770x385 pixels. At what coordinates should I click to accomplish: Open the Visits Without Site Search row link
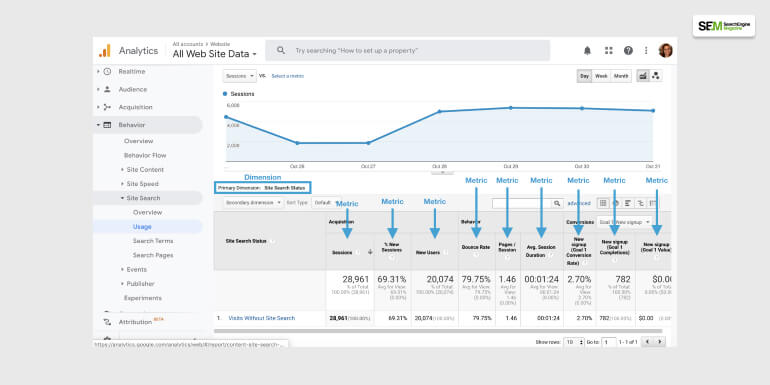[262, 318]
